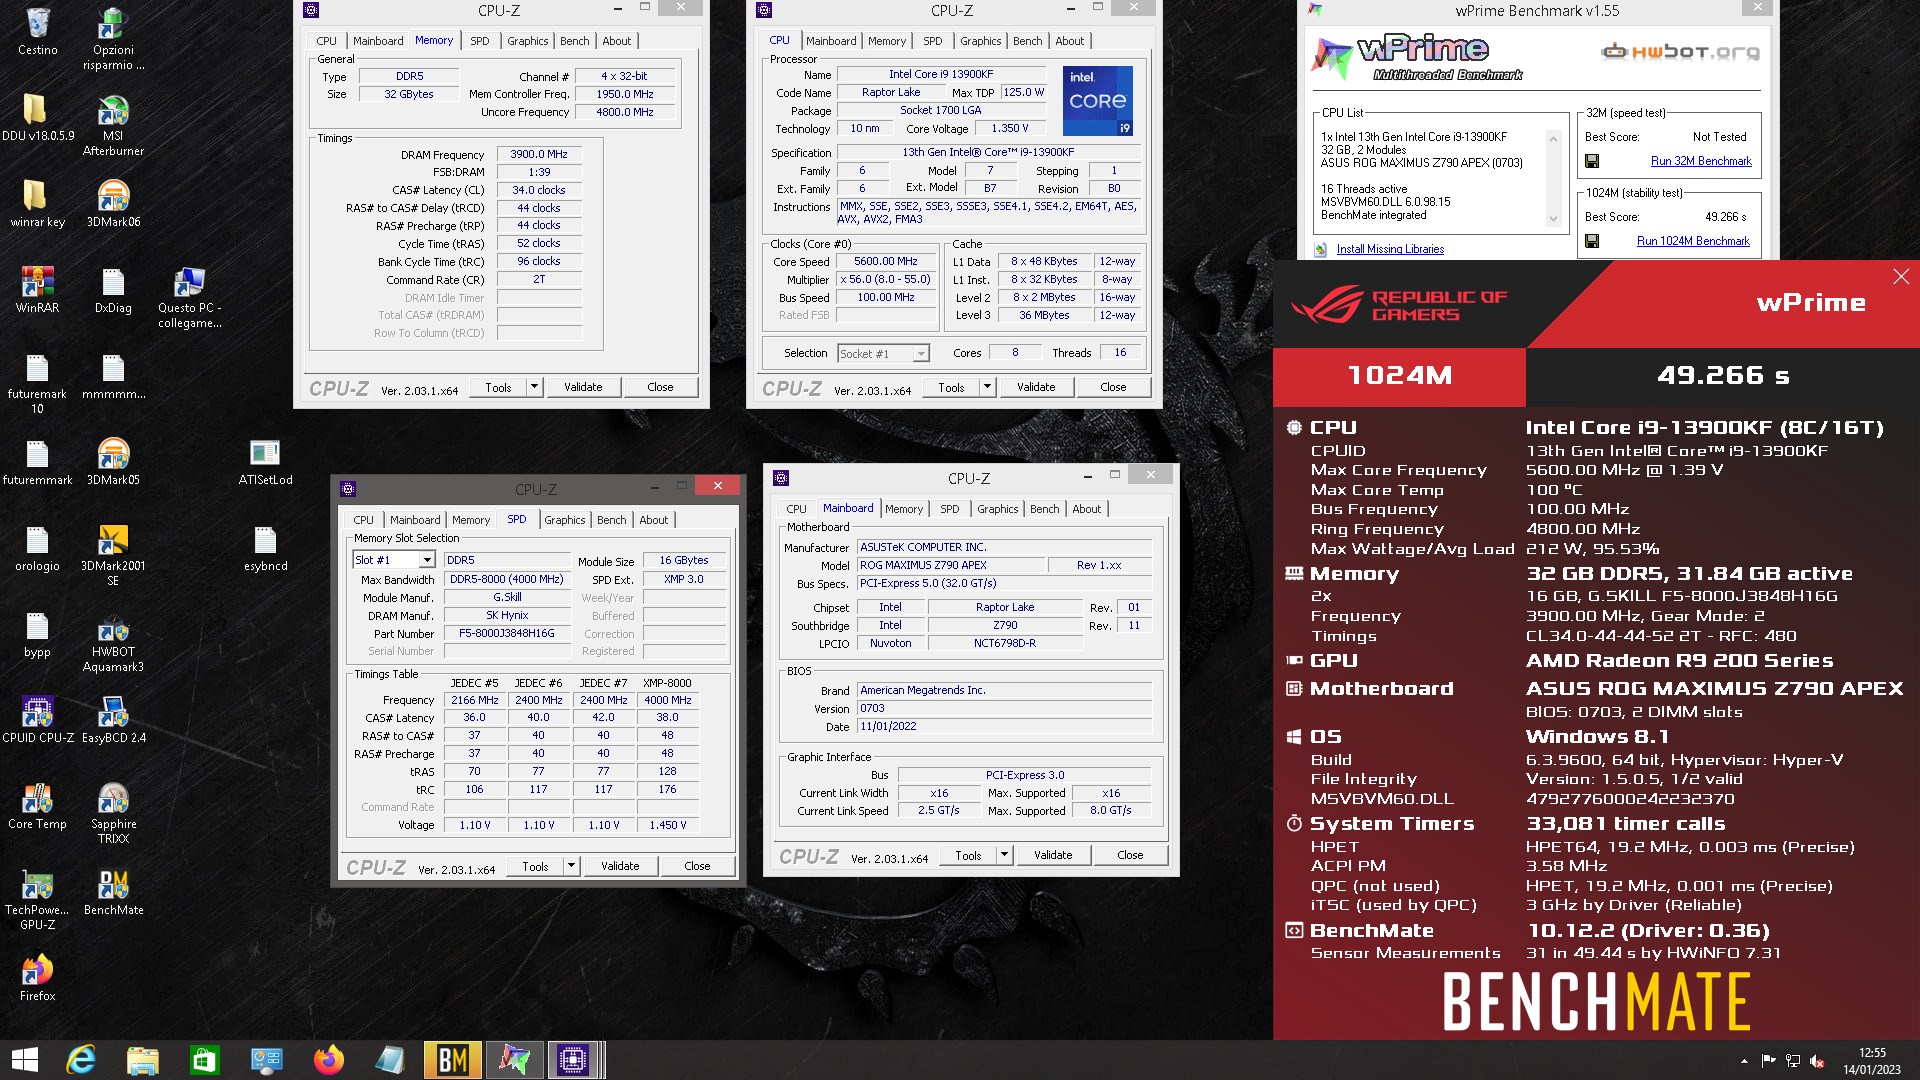This screenshot has width=1920, height=1080.
Task: Click Validate in SPD CPU-Z window
Action: coord(620,866)
